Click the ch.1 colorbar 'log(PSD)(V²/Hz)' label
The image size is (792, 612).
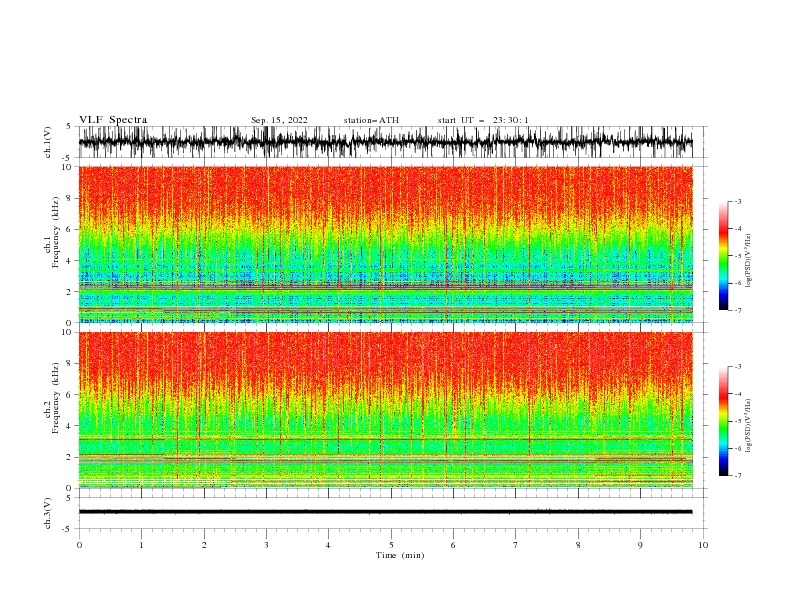[x=749, y=261]
